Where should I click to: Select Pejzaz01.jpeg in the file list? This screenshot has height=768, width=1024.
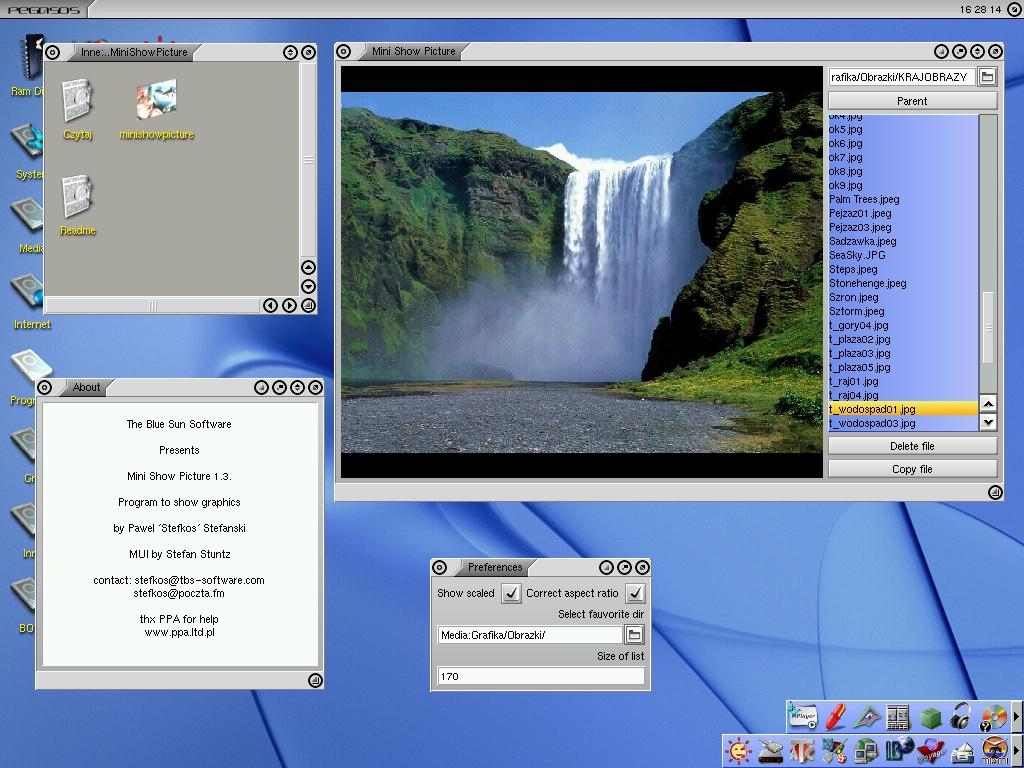[x=903, y=214]
